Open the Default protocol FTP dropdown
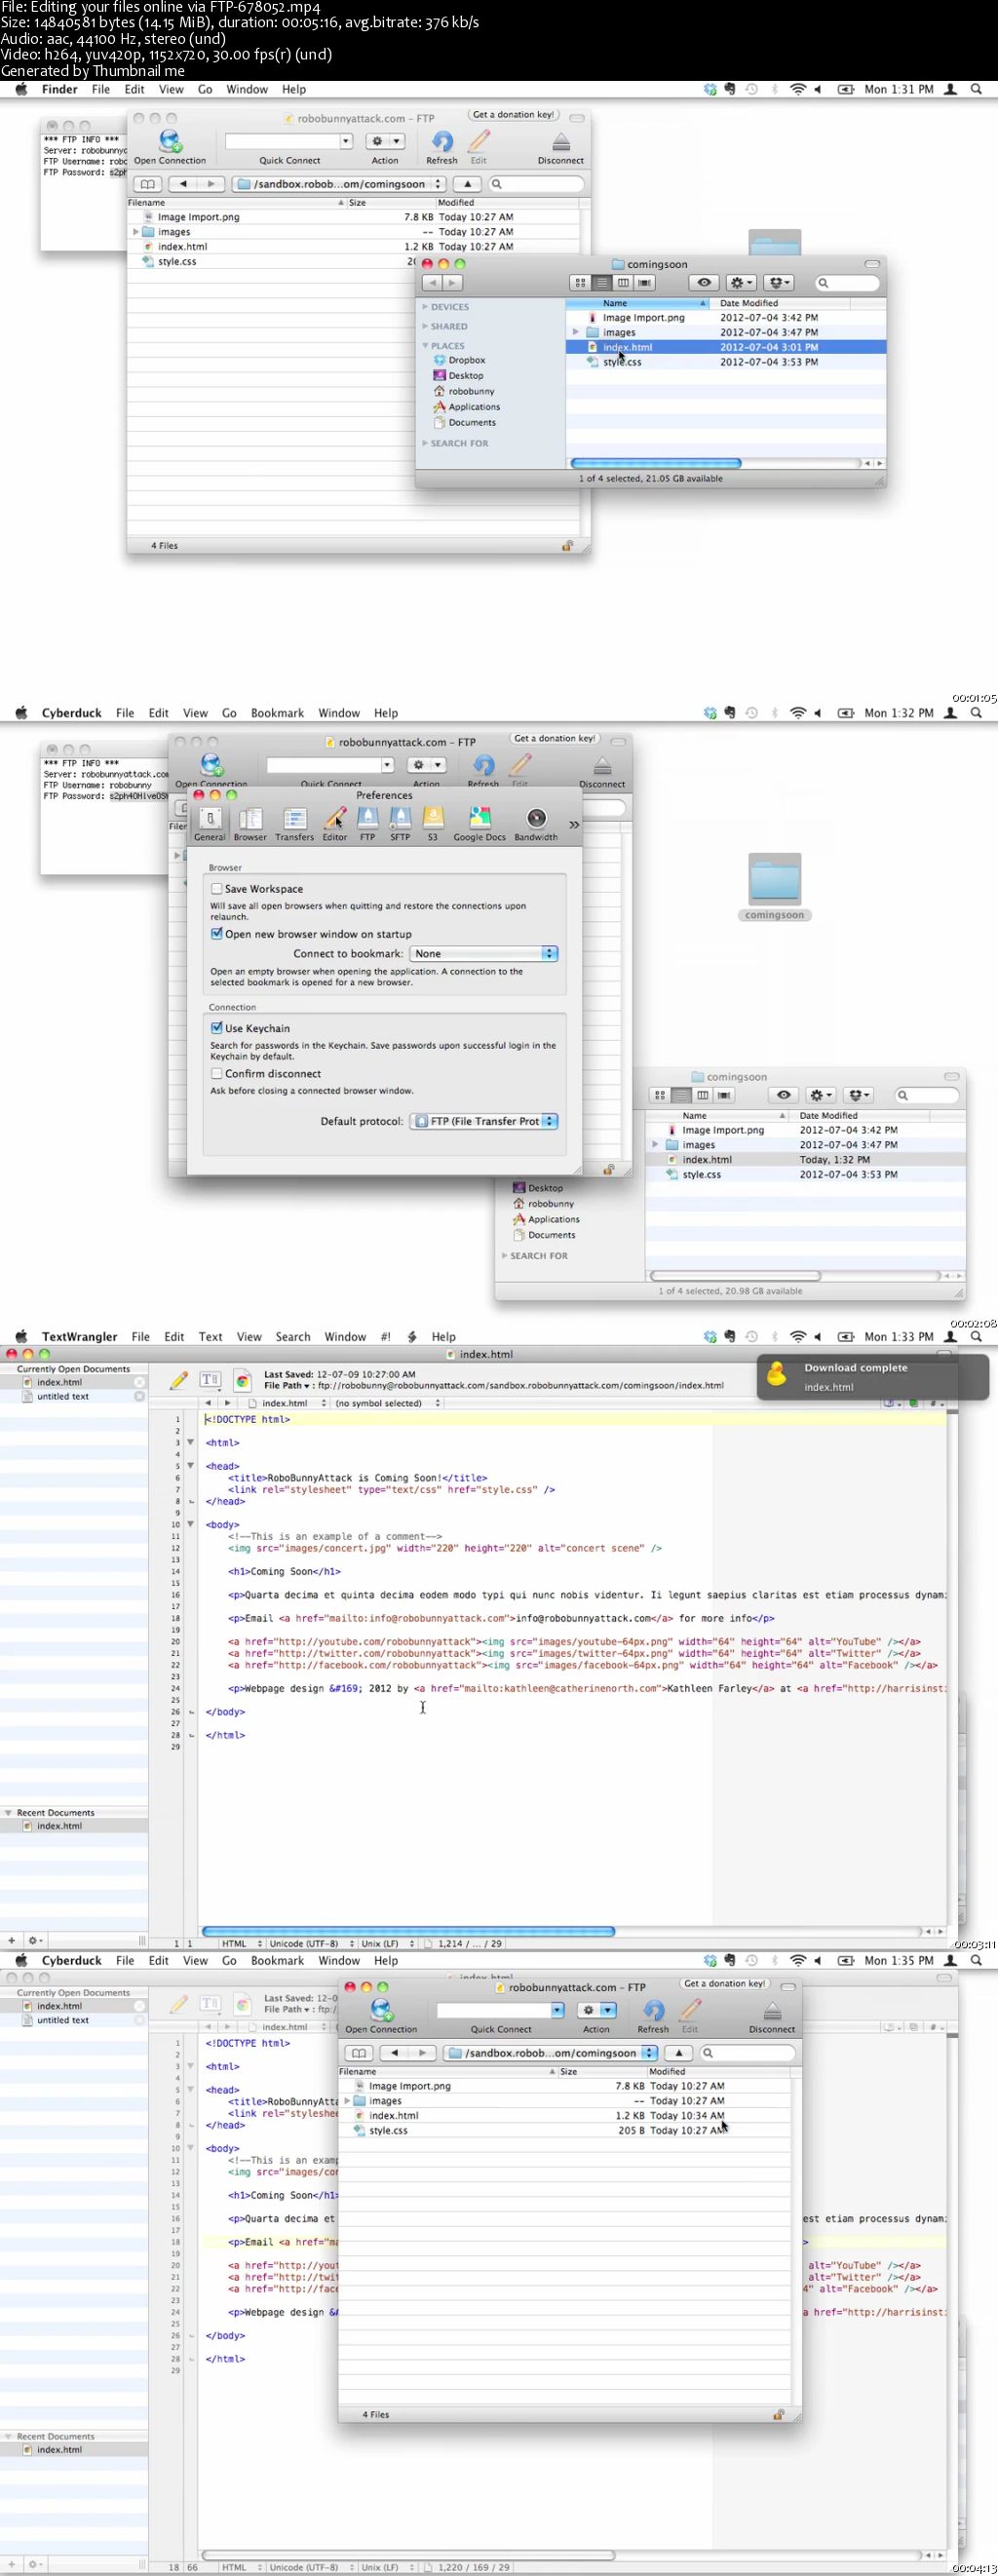This screenshot has height=2576, width=998. click(x=484, y=1121)
